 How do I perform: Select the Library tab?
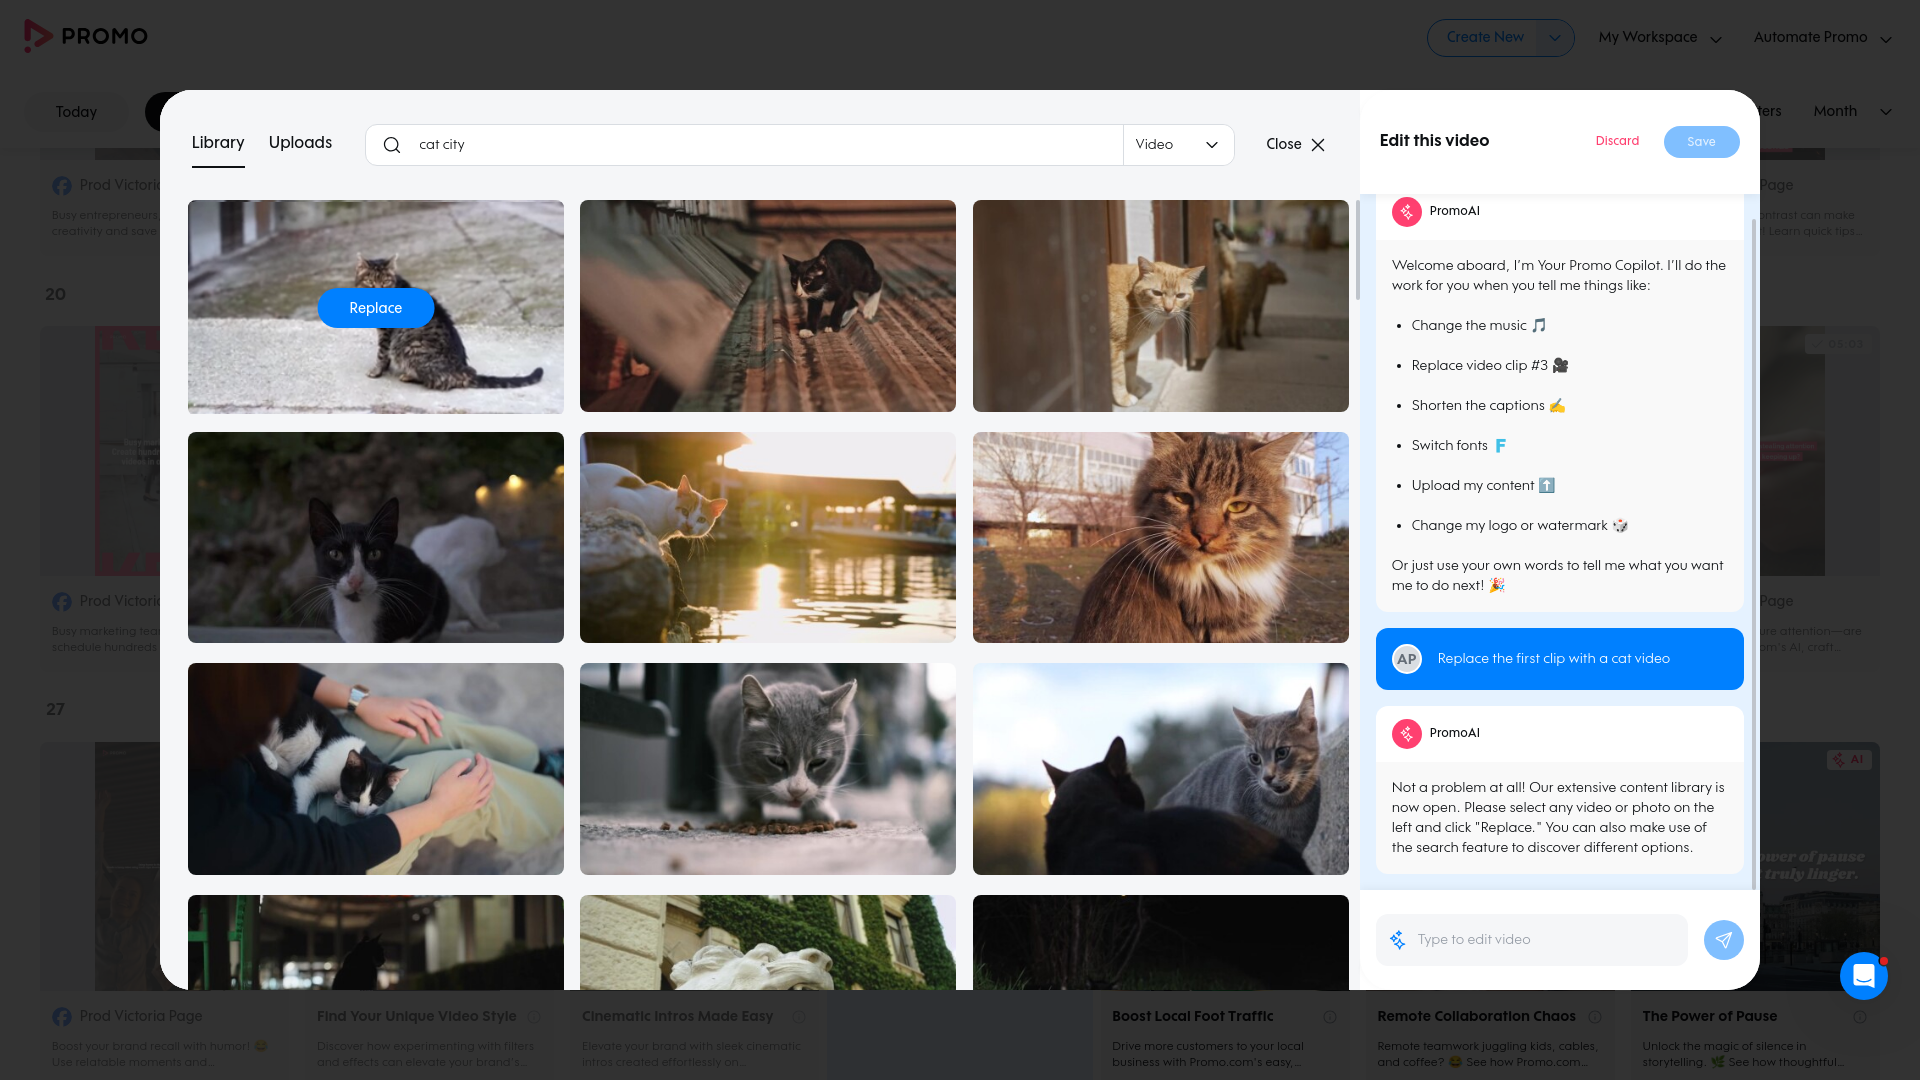click(218, 143)
